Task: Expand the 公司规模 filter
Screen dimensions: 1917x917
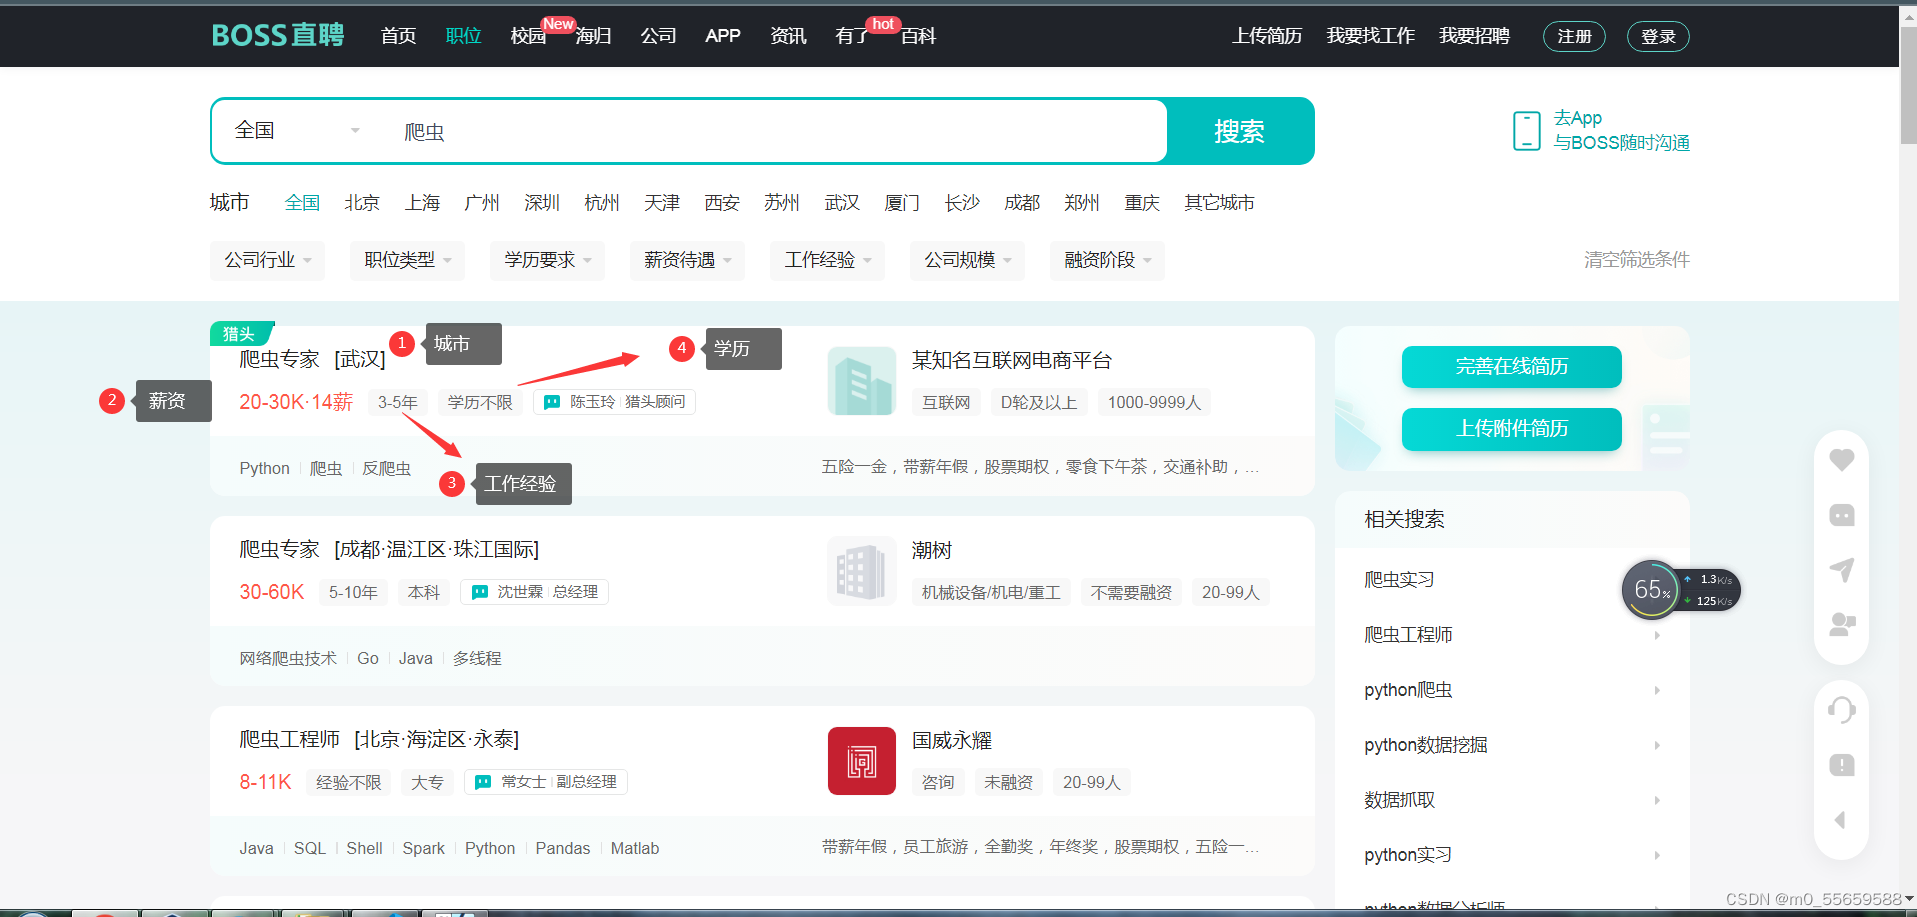Action: pyautogui.click(x=967, y=260)
